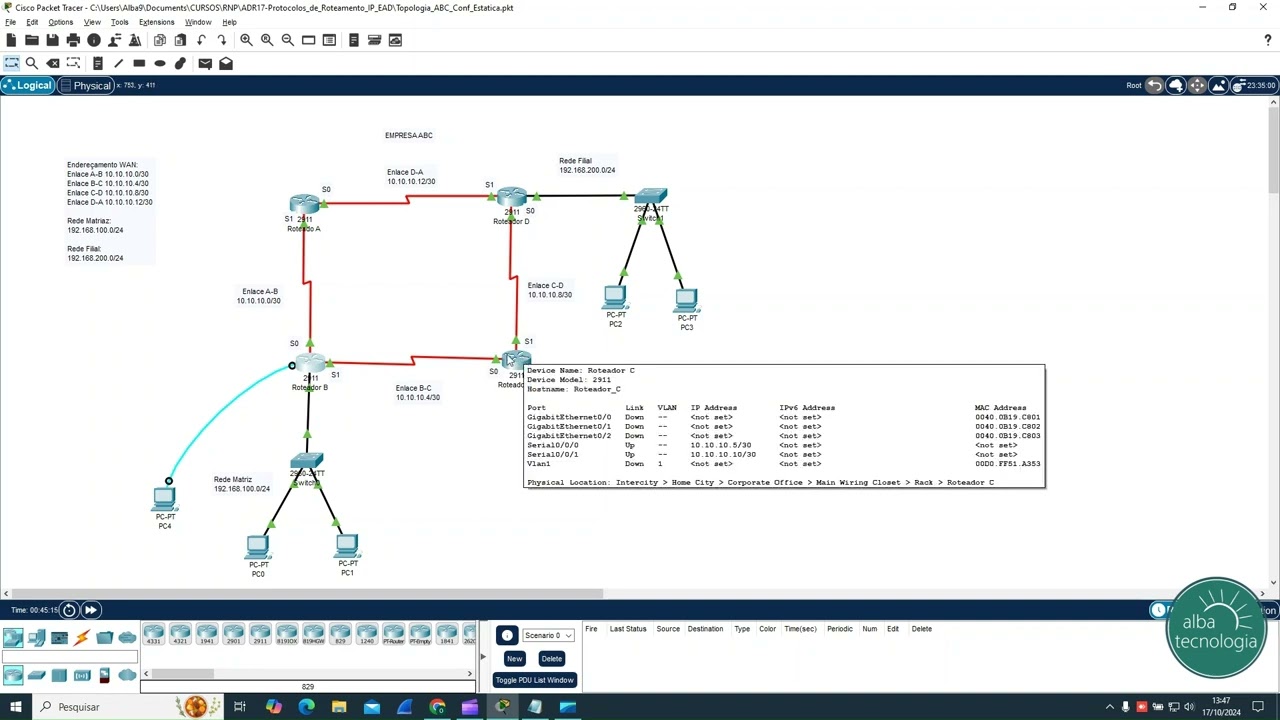The height and width of the screenshot is (720, 1280).
Task: Select the Draw Line tool
Action: coord(119,63)
